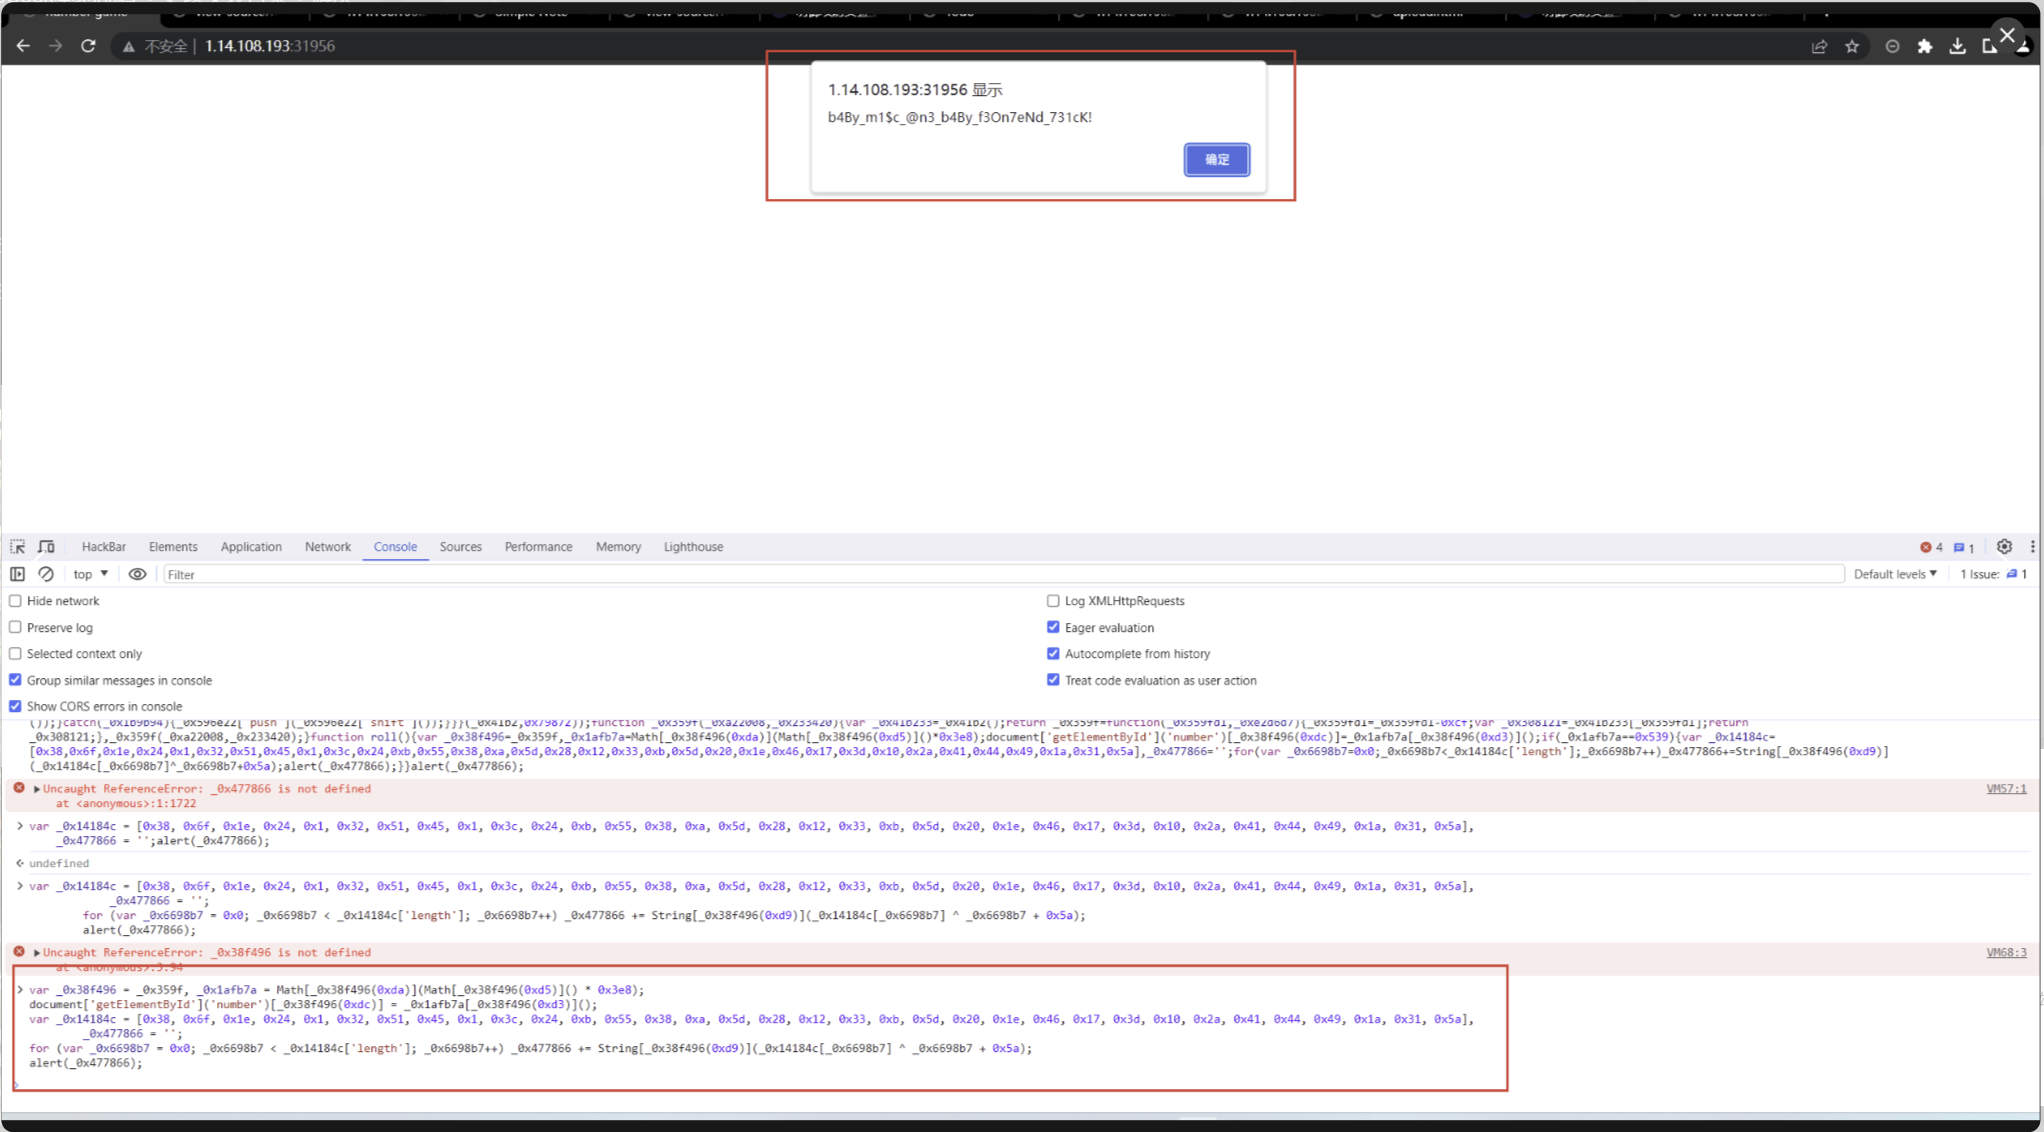Expand the _0x477866 ReferenceError entry
The height and width of the screenshot is (1132, 2044).
pos(37,789)
